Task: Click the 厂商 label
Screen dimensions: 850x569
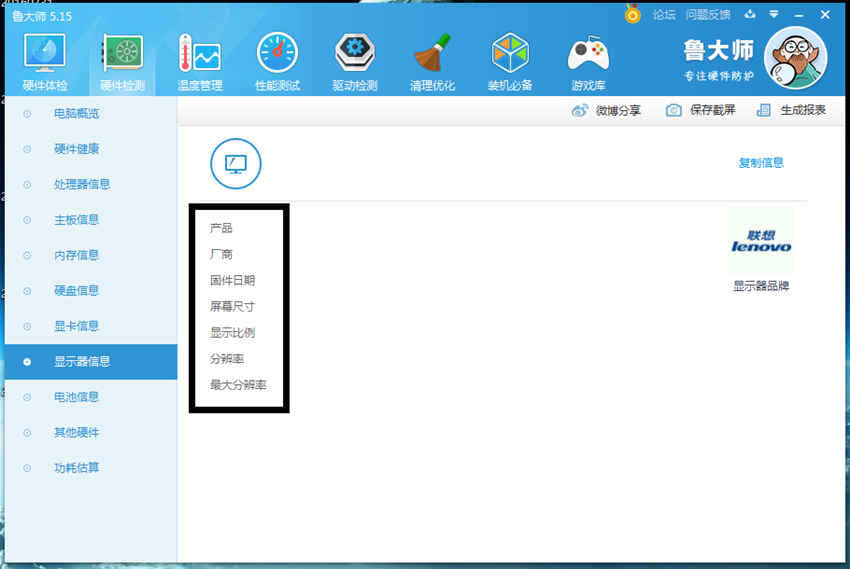Action: click(x=221, y=254)
